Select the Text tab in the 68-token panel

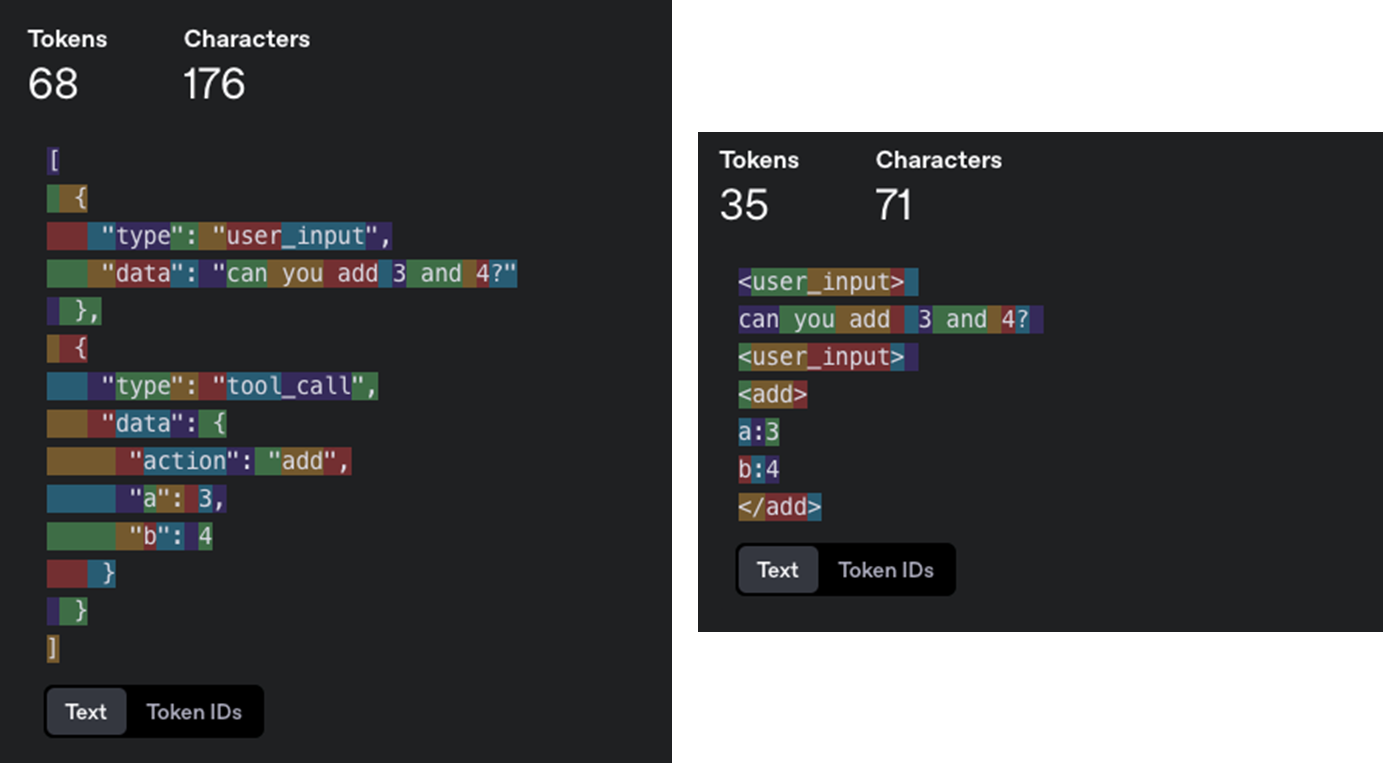(86, 712)
